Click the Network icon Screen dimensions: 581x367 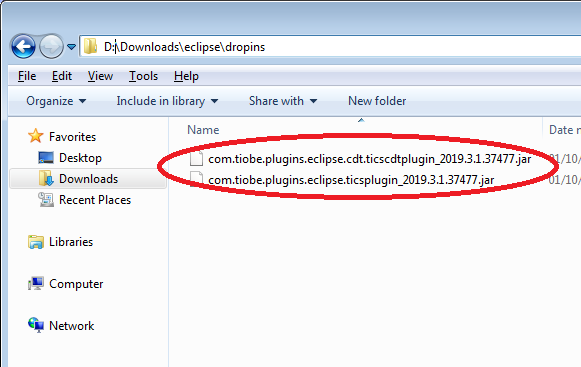(36, 325)
